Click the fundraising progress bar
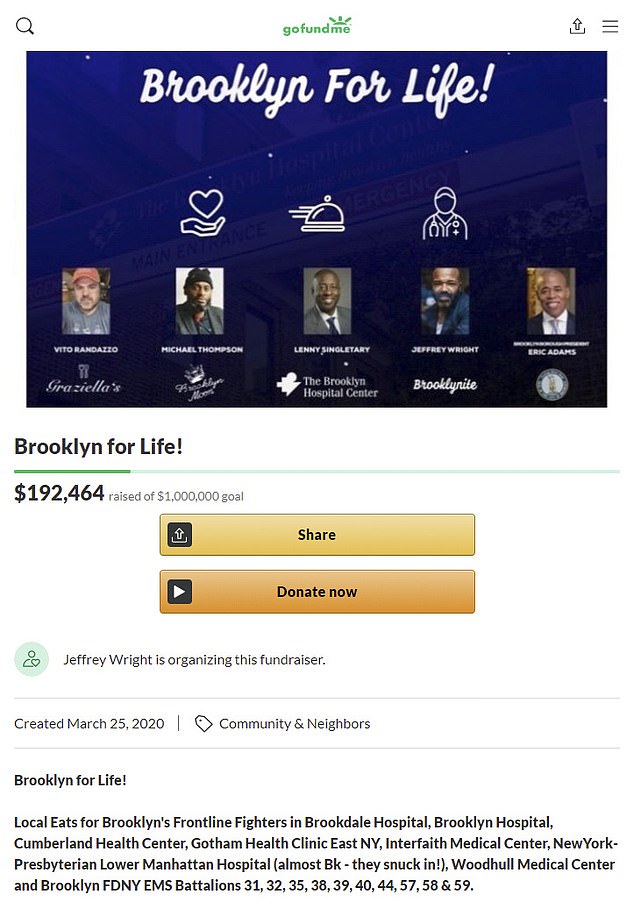Image resolution: width=634 pixels, height=916 pixels. click(317, 471)
